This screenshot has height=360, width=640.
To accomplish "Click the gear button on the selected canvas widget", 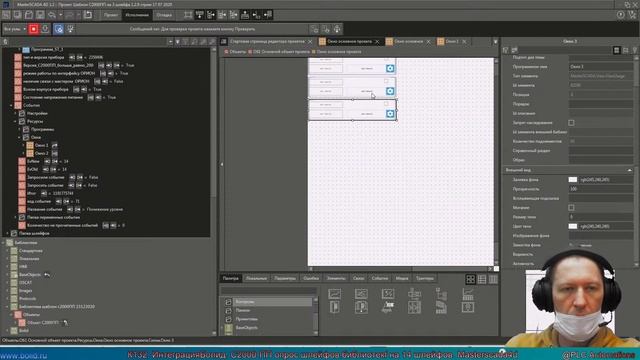I will coord(390,113).
